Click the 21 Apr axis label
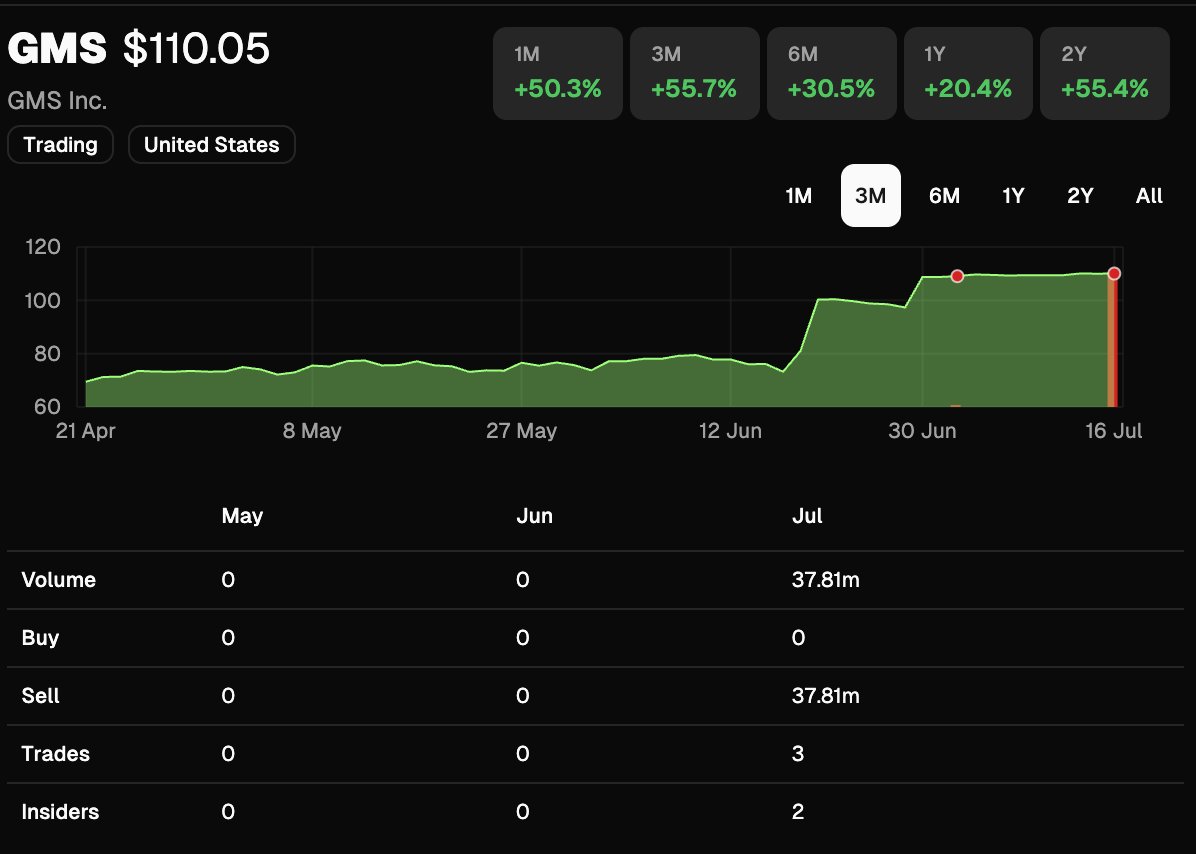The width and height of the screenshot is (1196, 854). (85, 431)
